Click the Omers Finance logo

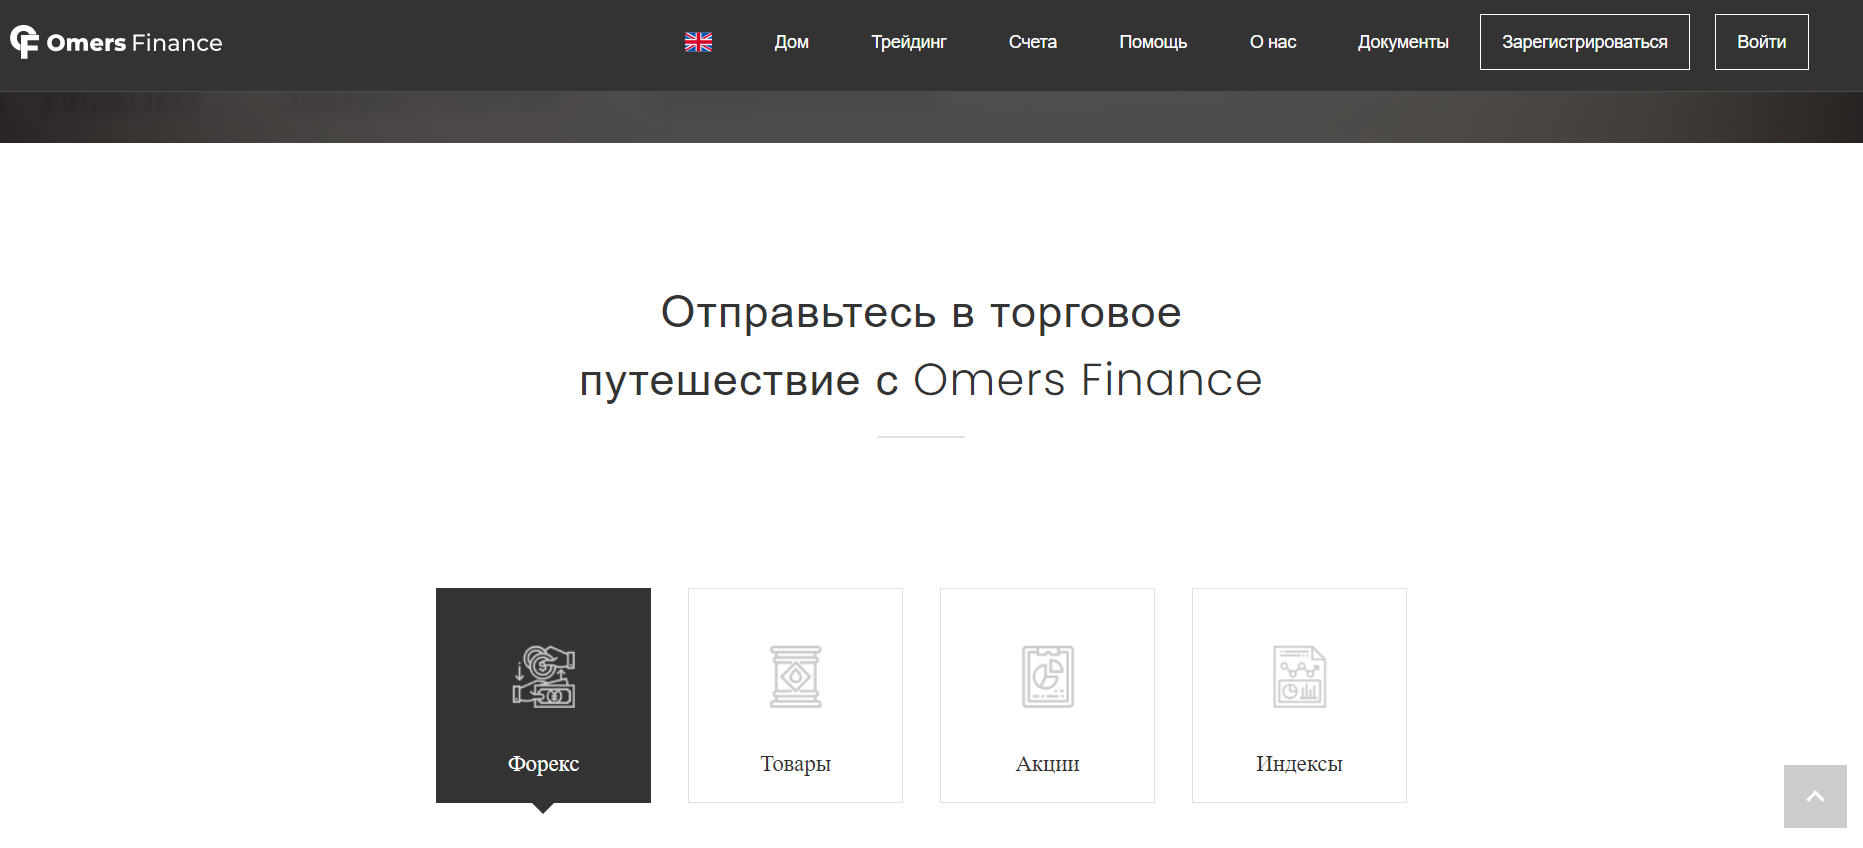[x=116, y=42]
